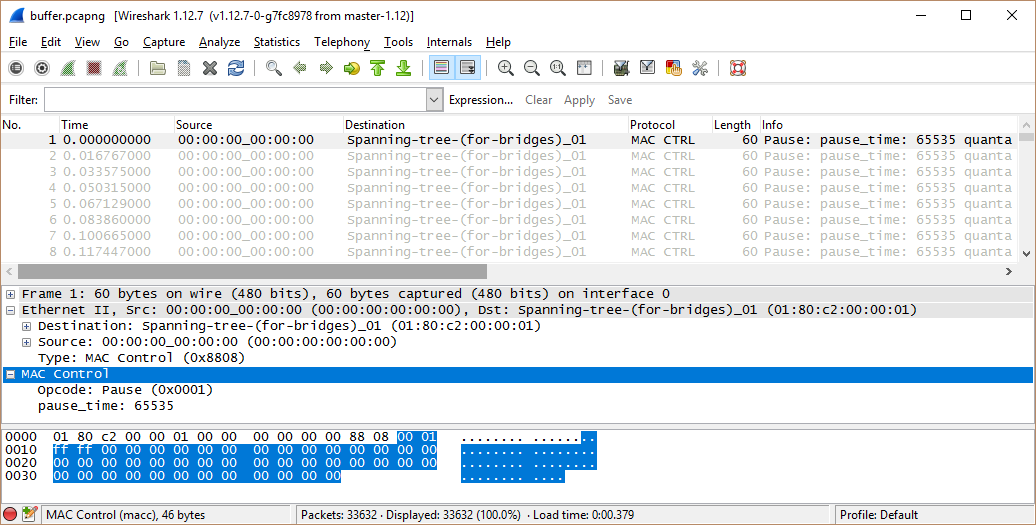The image size is (1036, 525).
Task: Click the Clear filter button
Action: click(538, 100)
